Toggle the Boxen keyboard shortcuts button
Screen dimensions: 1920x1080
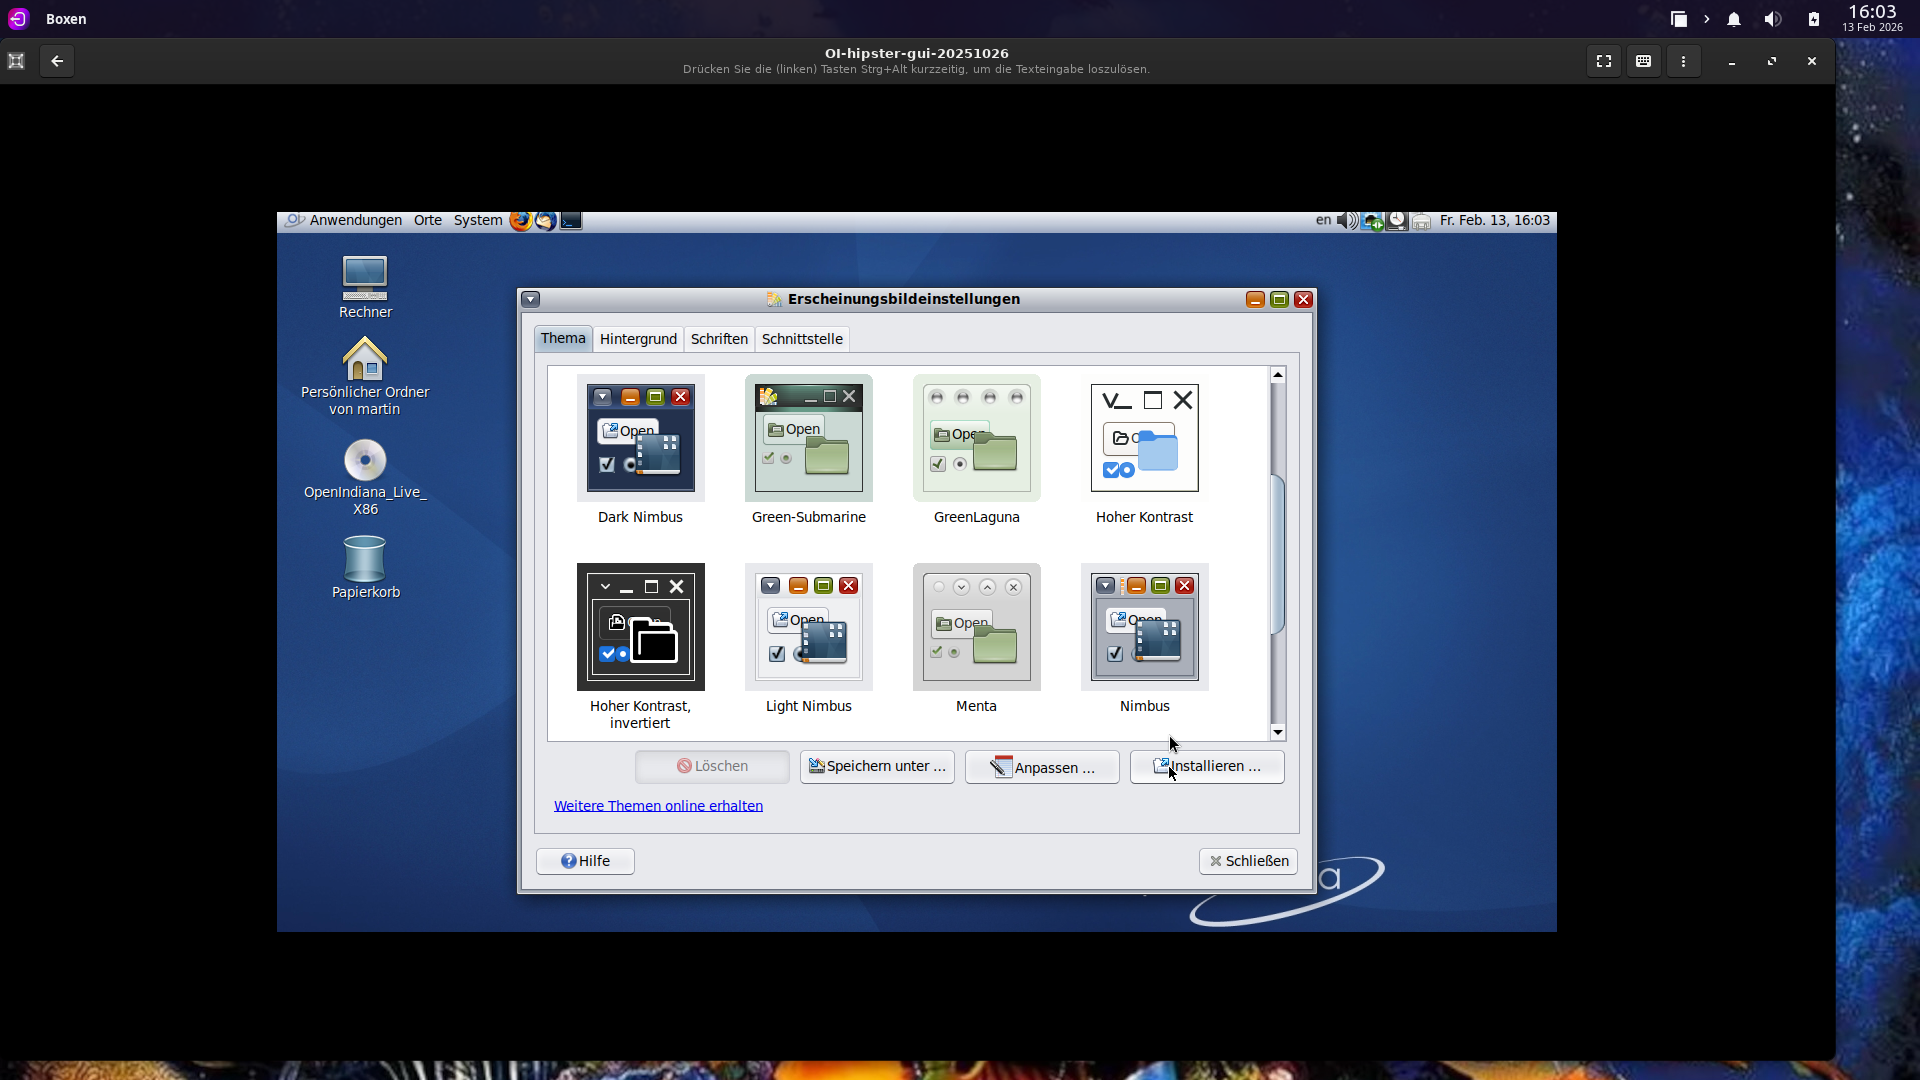(1643, 61)
